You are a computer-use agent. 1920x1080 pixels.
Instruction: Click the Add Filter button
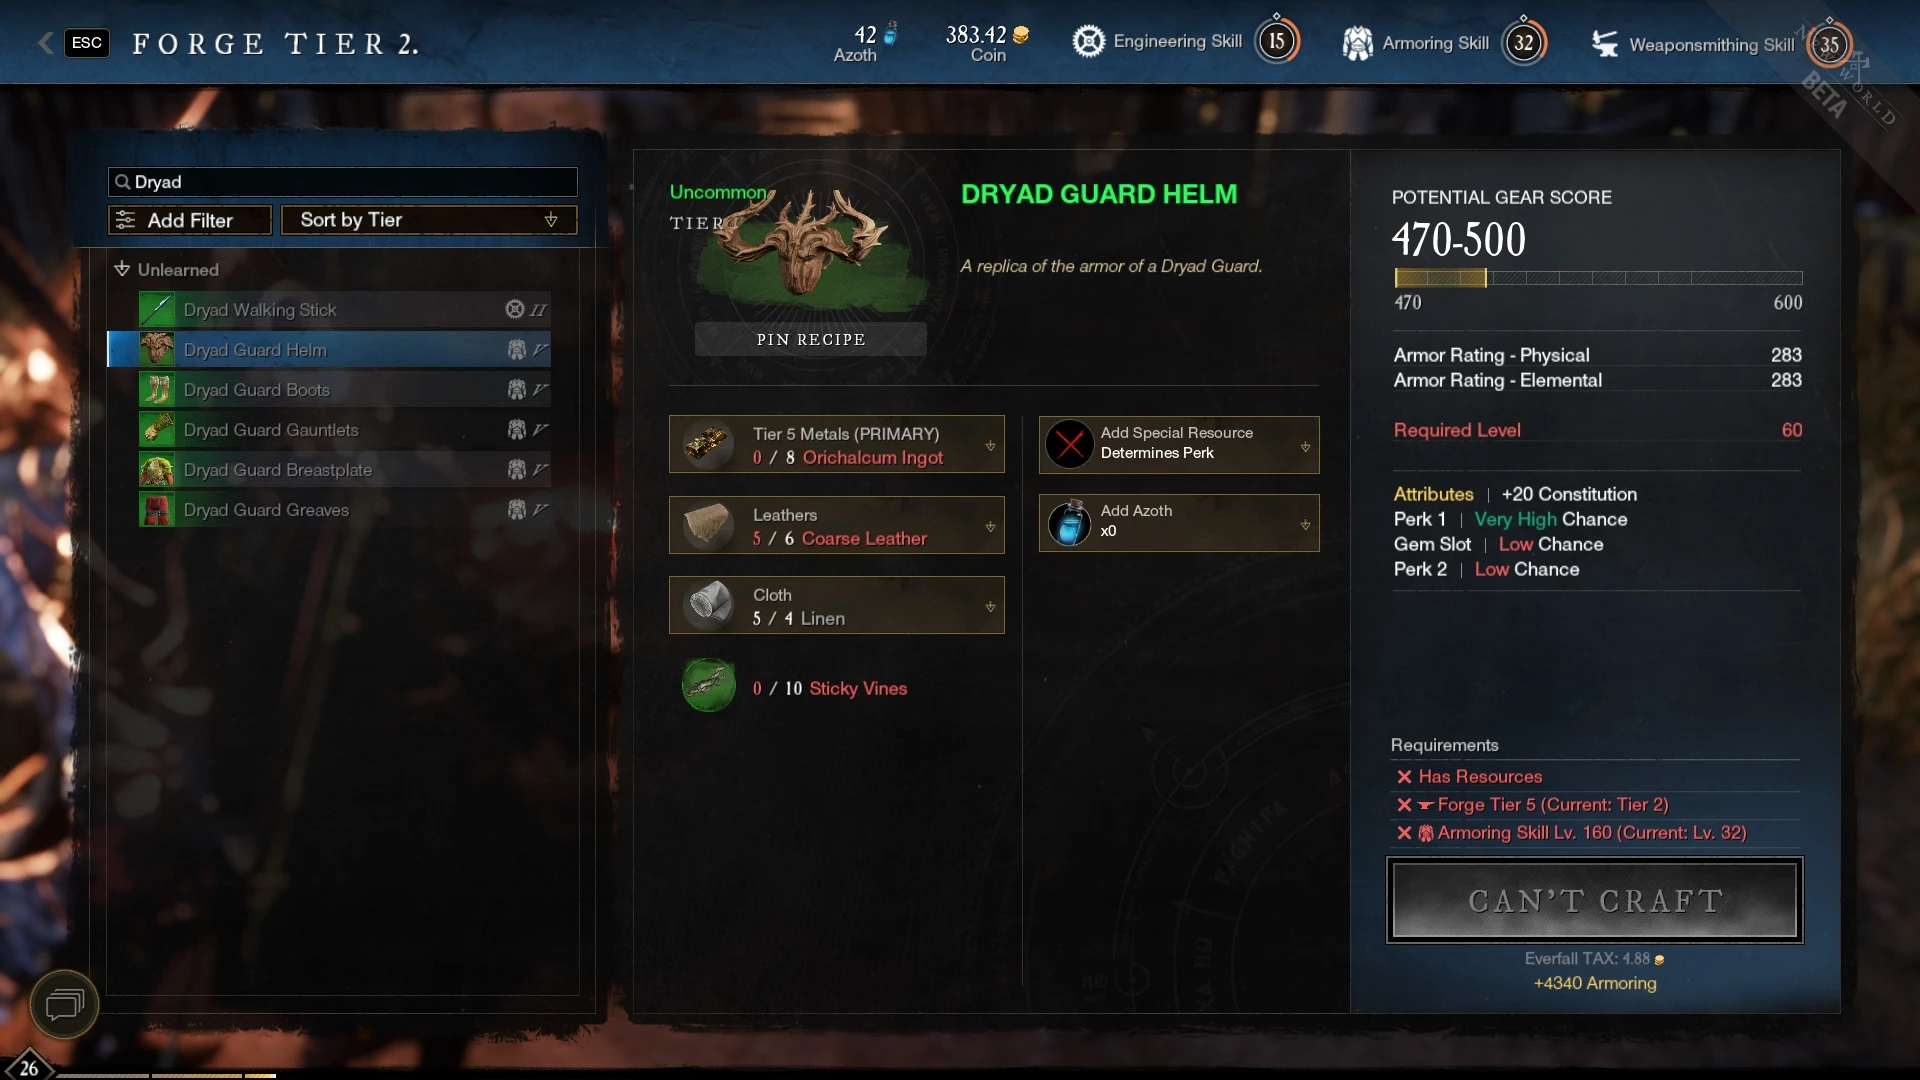190,220
